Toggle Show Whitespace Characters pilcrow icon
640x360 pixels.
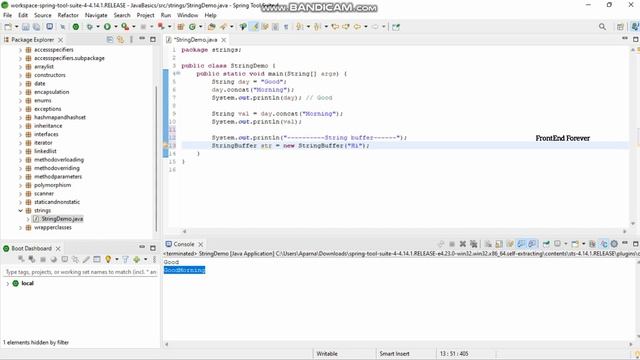click(x=286, y=27)
